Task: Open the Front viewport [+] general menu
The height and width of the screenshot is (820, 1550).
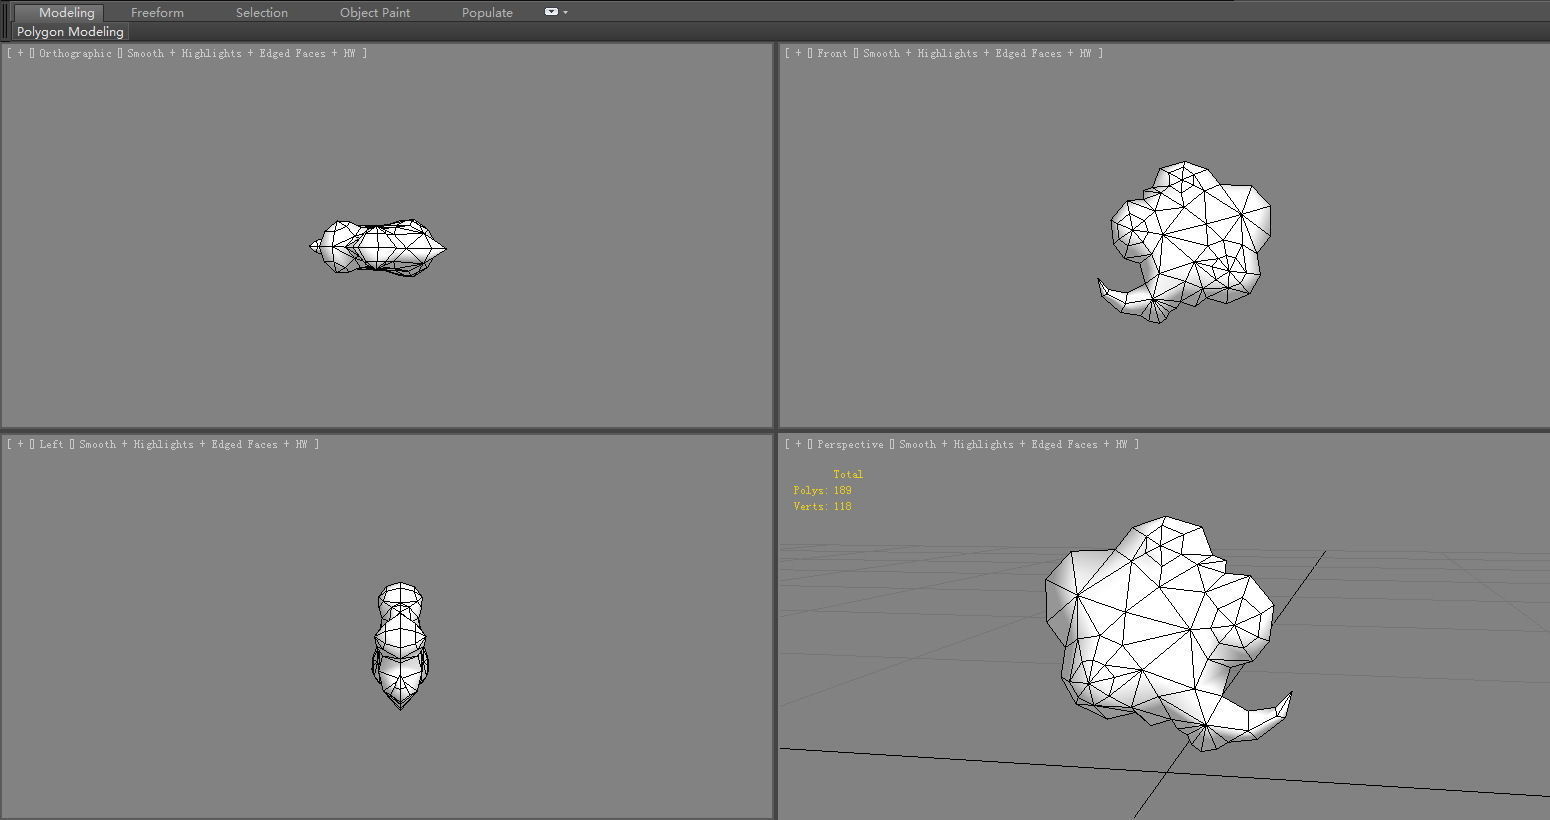Action: [x=798, y=53]
